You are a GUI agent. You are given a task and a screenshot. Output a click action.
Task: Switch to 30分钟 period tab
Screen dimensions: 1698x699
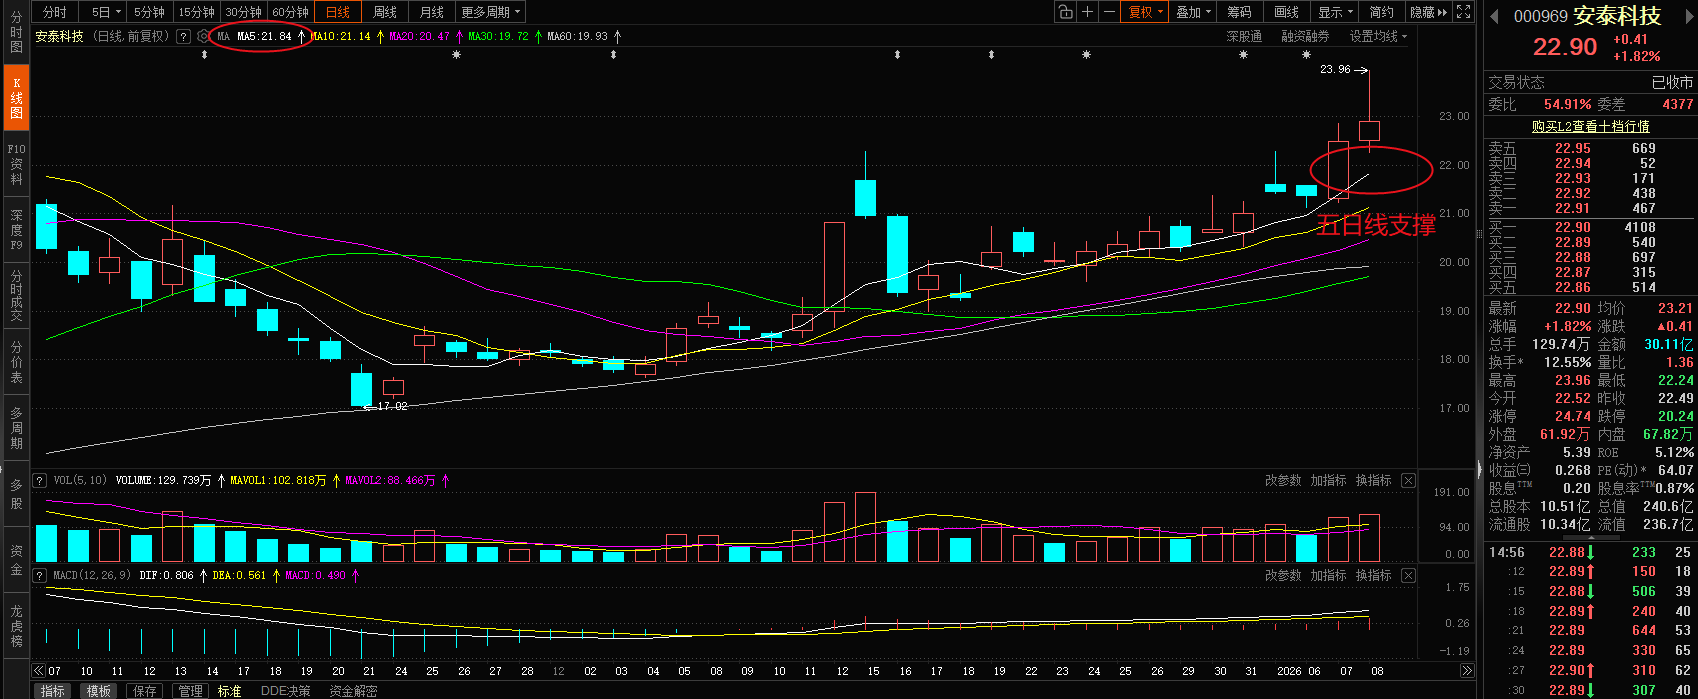pos(243,12)
